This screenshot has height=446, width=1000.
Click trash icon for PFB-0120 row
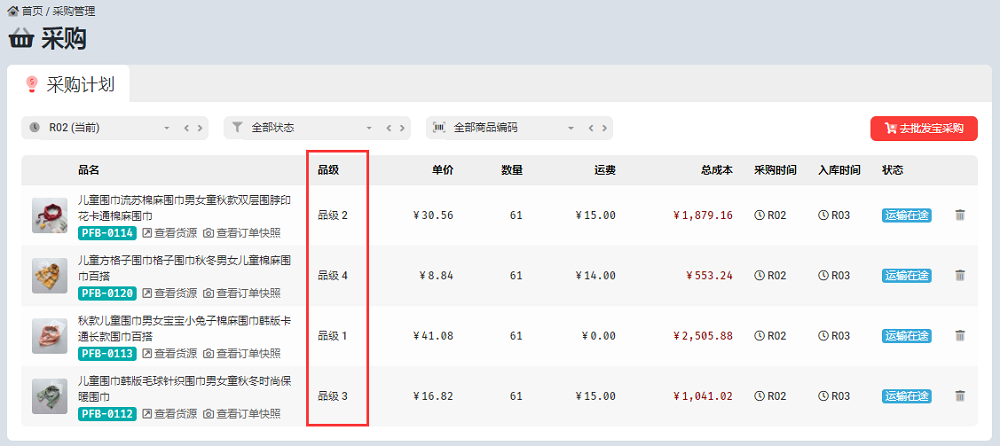[x=960, y=275]
